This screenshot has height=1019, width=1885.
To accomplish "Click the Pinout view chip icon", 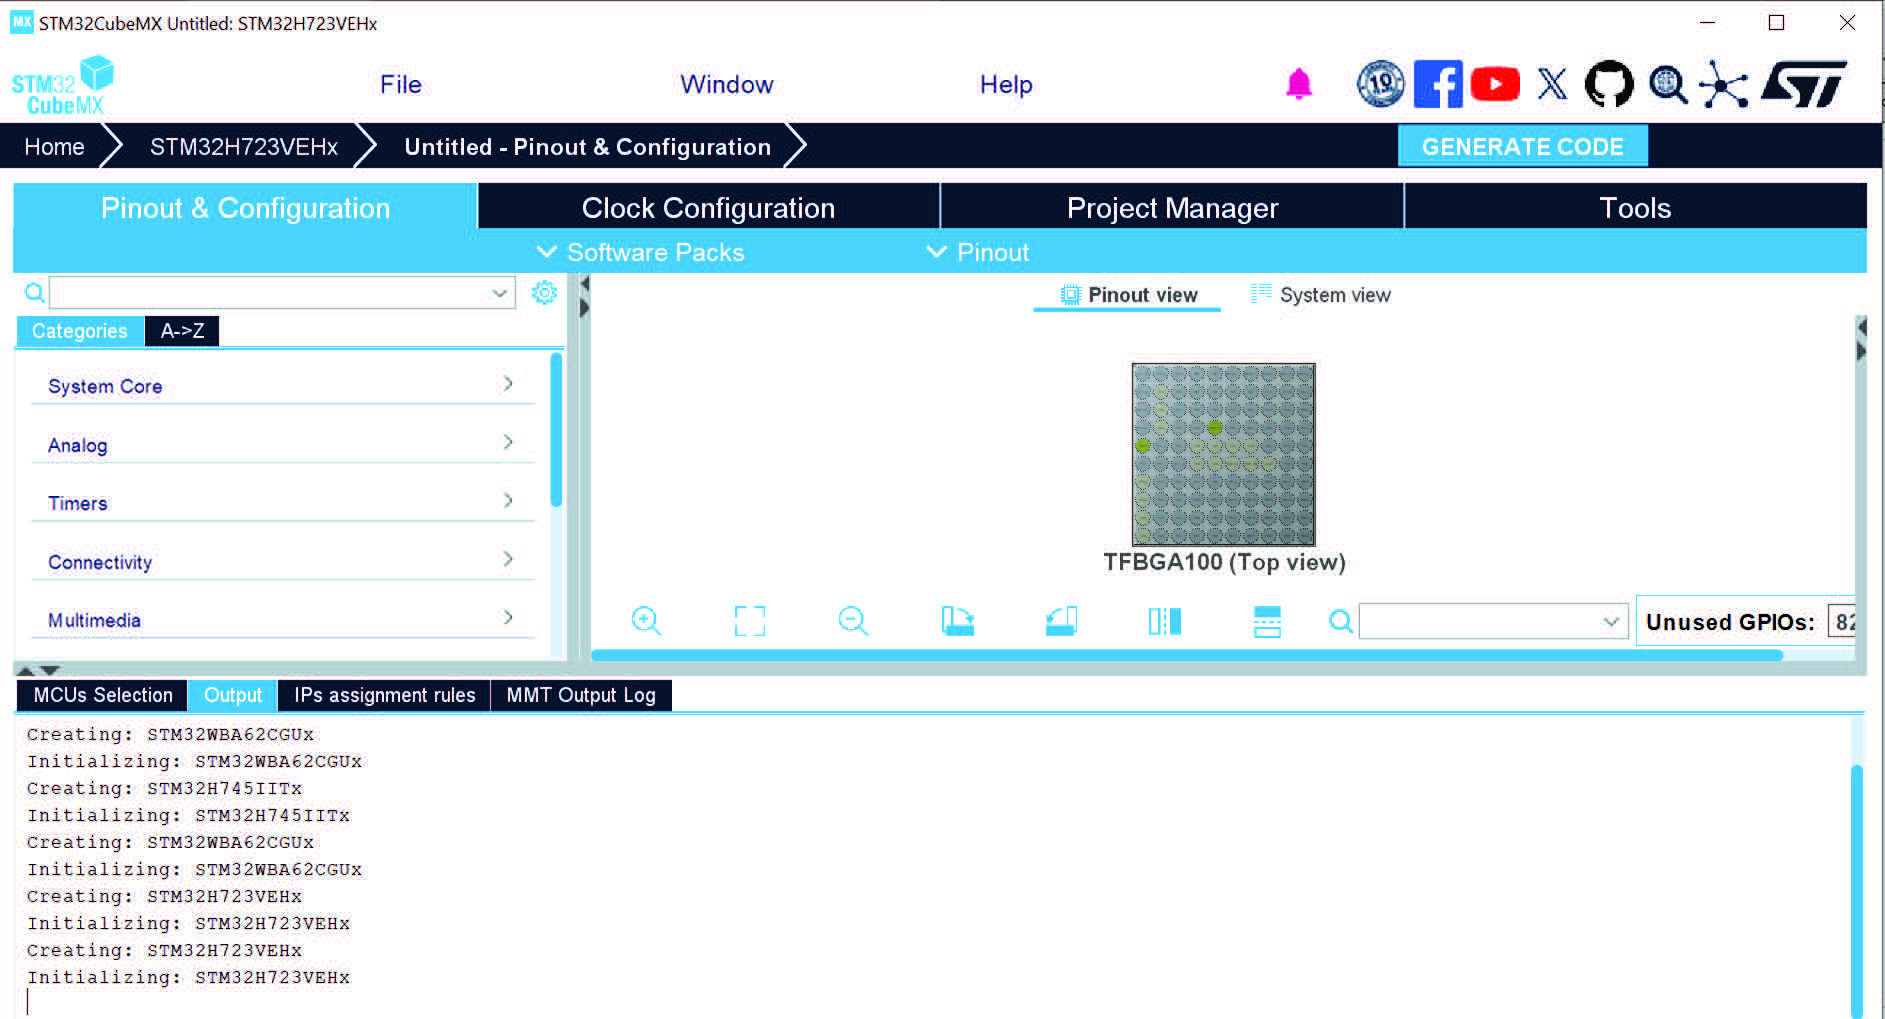I will [x=1071, y=295].
